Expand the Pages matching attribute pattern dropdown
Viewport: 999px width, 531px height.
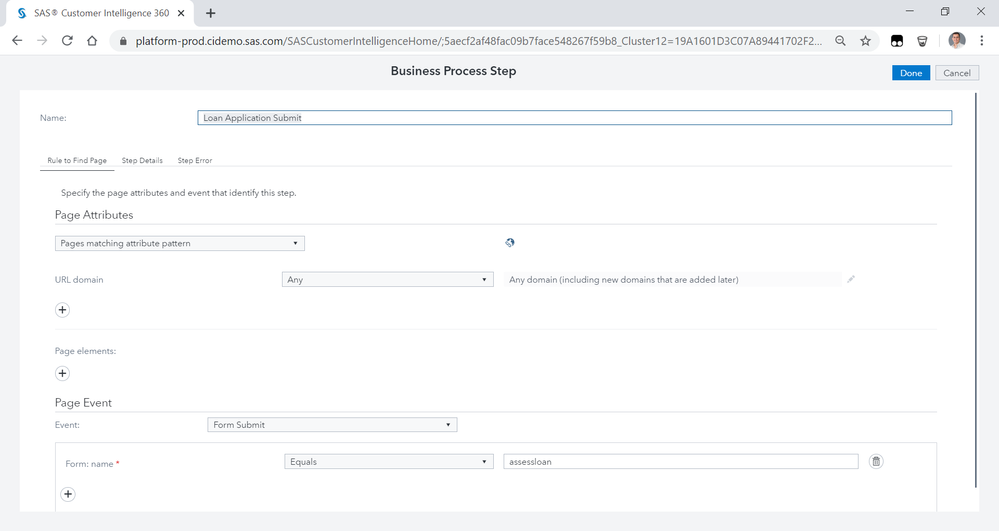tap(180, 243)
